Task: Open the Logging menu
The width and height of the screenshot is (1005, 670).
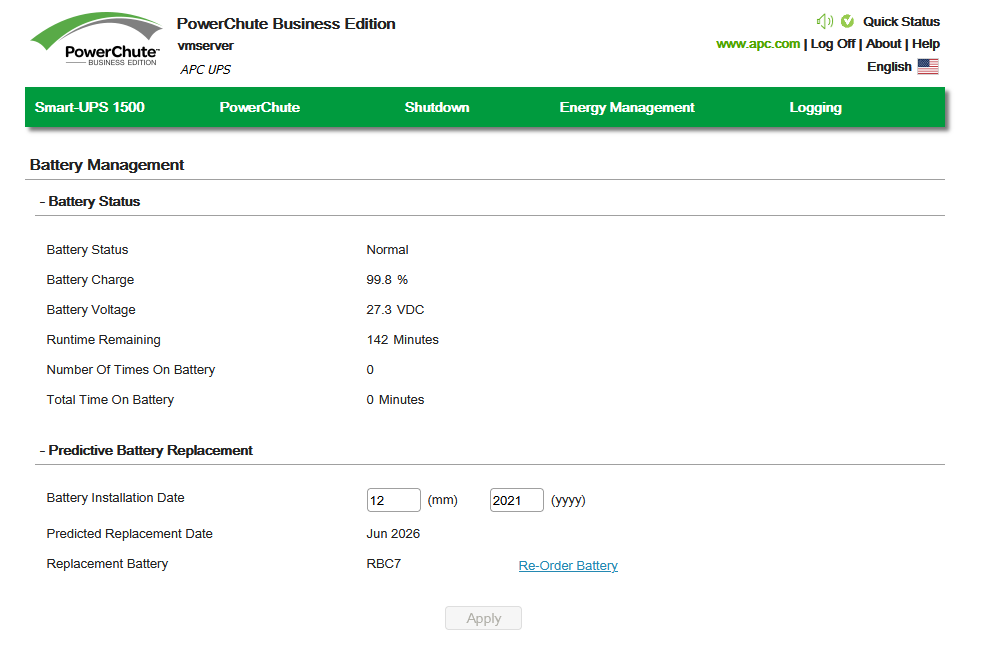Action: 815,108
